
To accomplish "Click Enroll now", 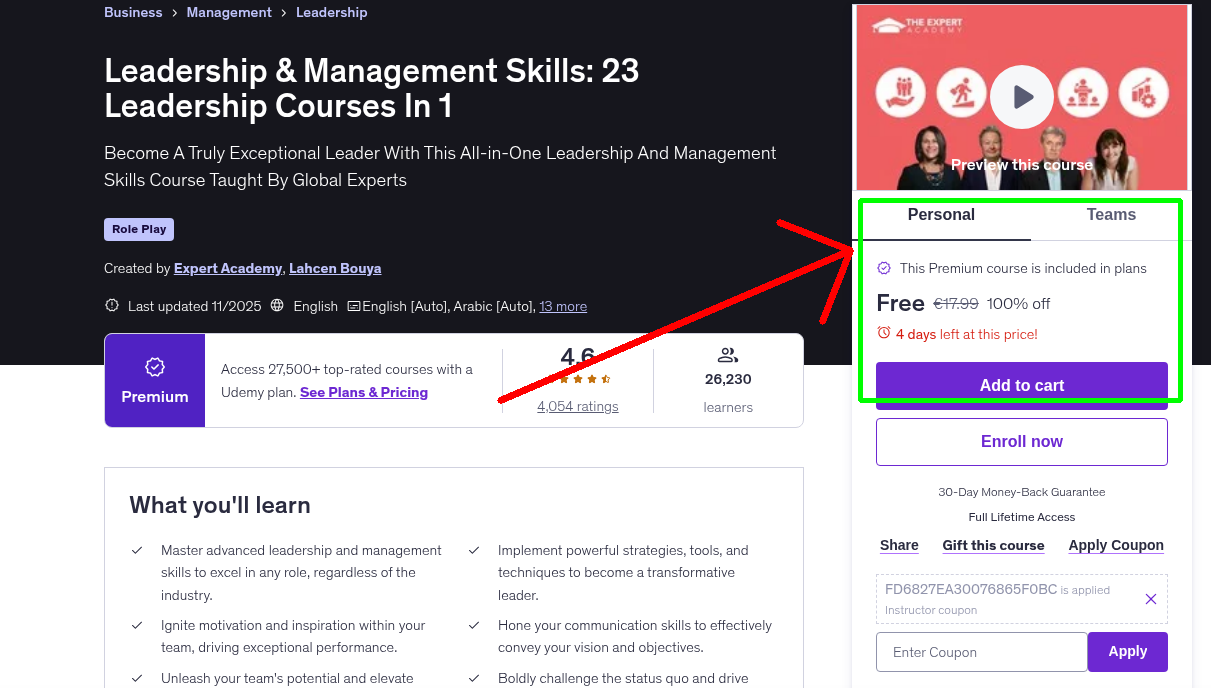I will click(1021, 441).
